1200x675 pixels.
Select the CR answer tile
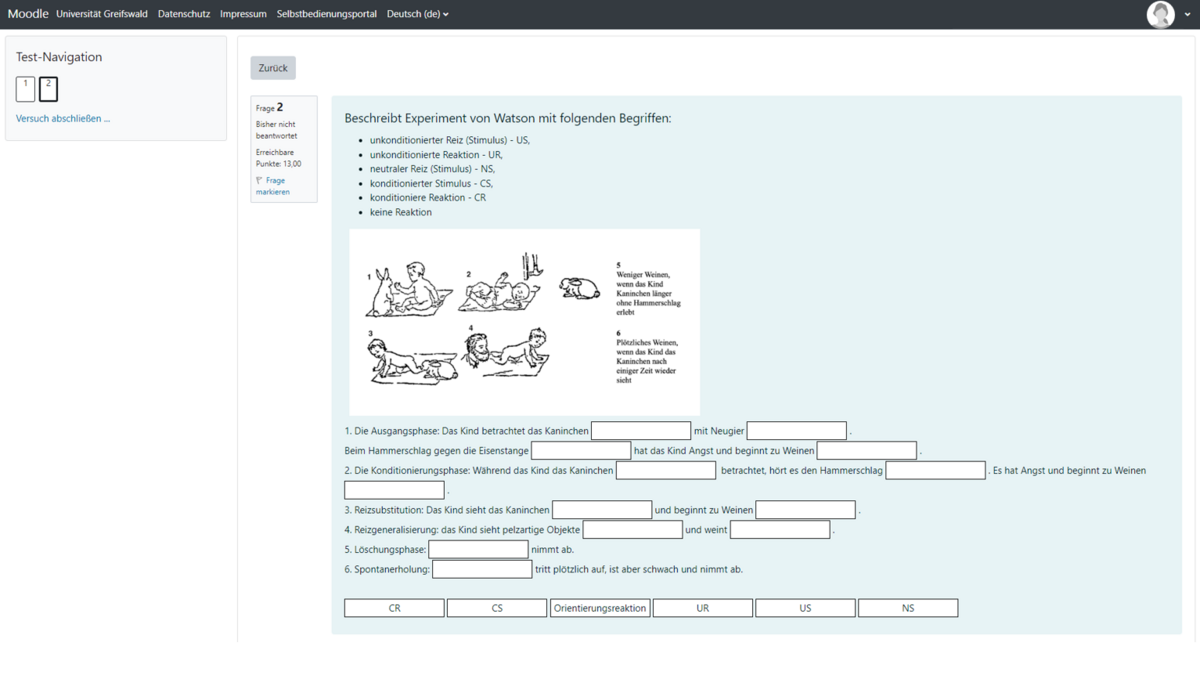394,608
